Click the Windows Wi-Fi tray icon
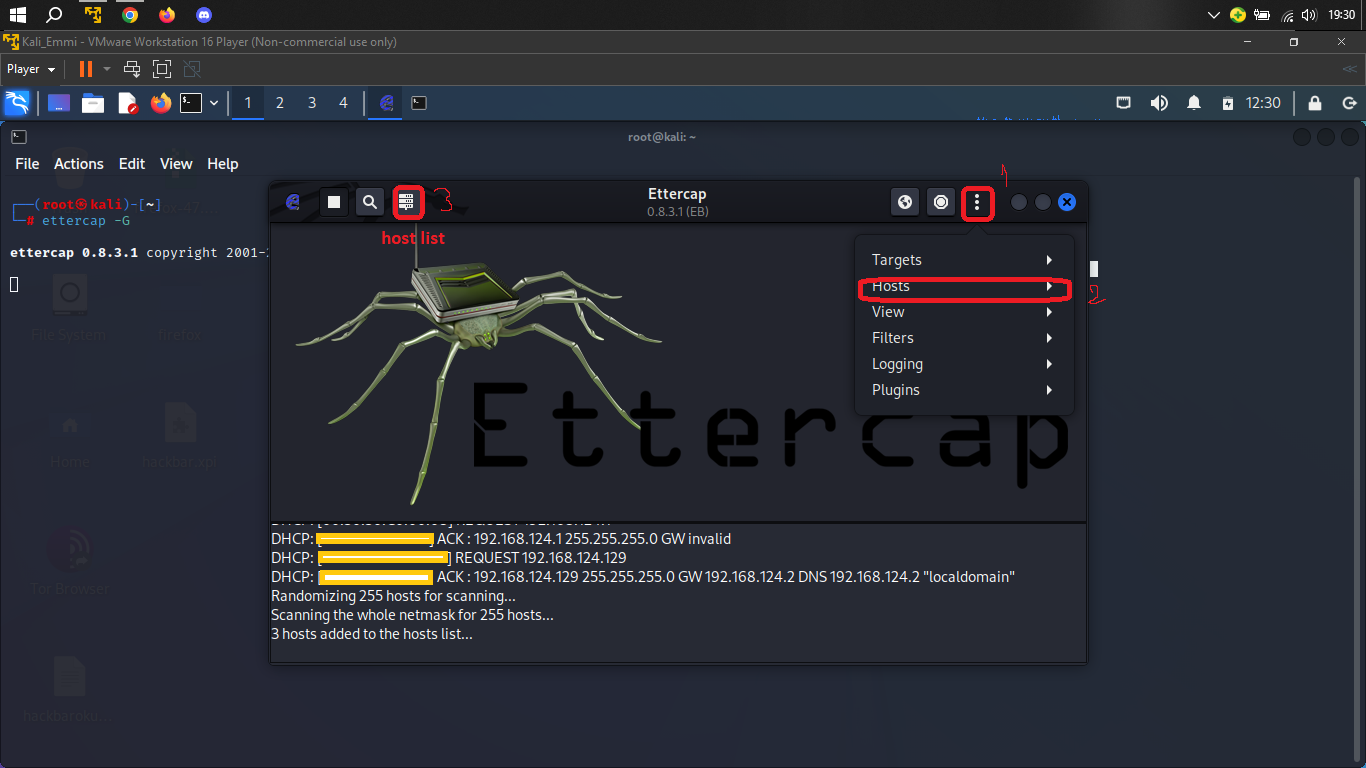Viewport: 1366px width, 768px height. point(1287,15)
